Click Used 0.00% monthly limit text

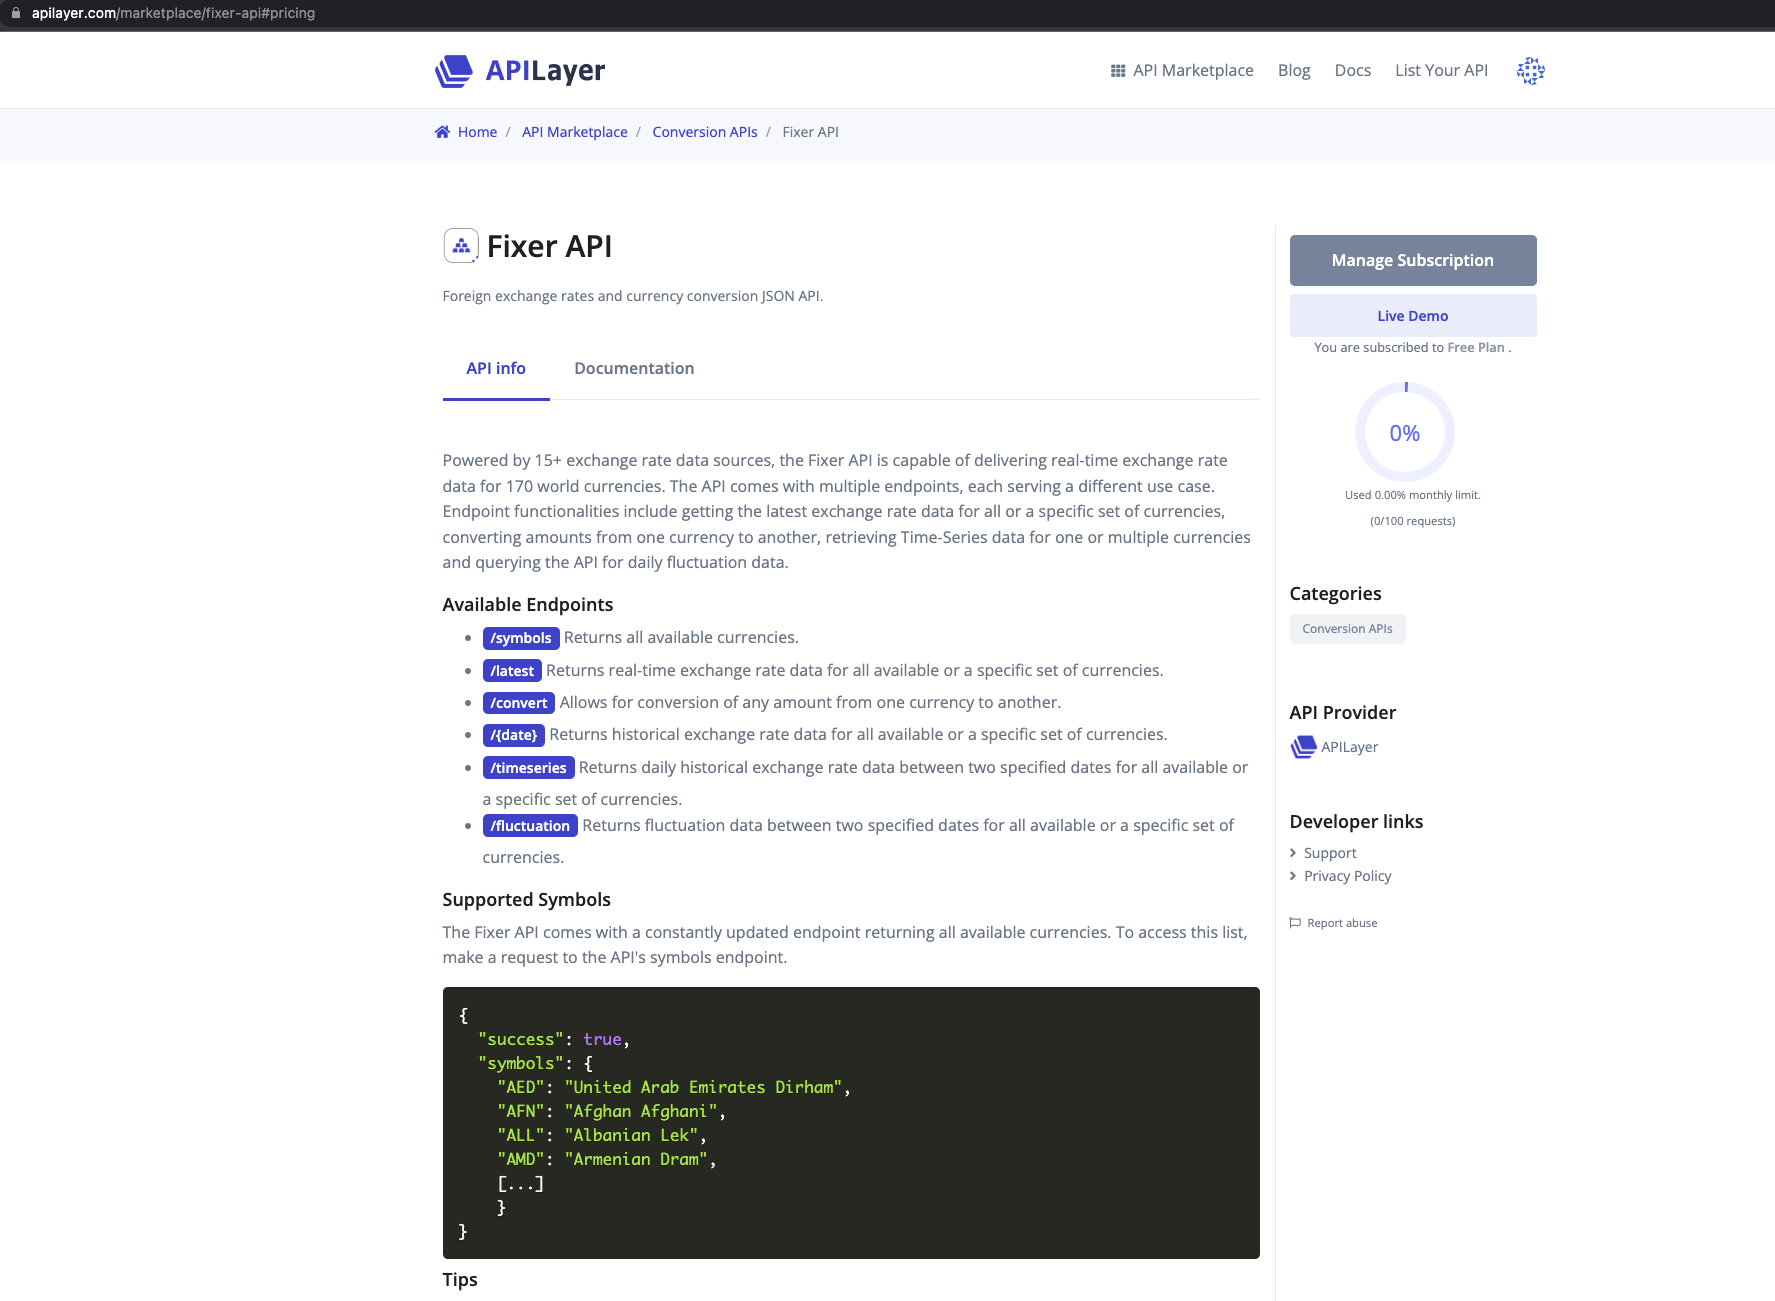pyautogui.click(x=1412, y=495)
